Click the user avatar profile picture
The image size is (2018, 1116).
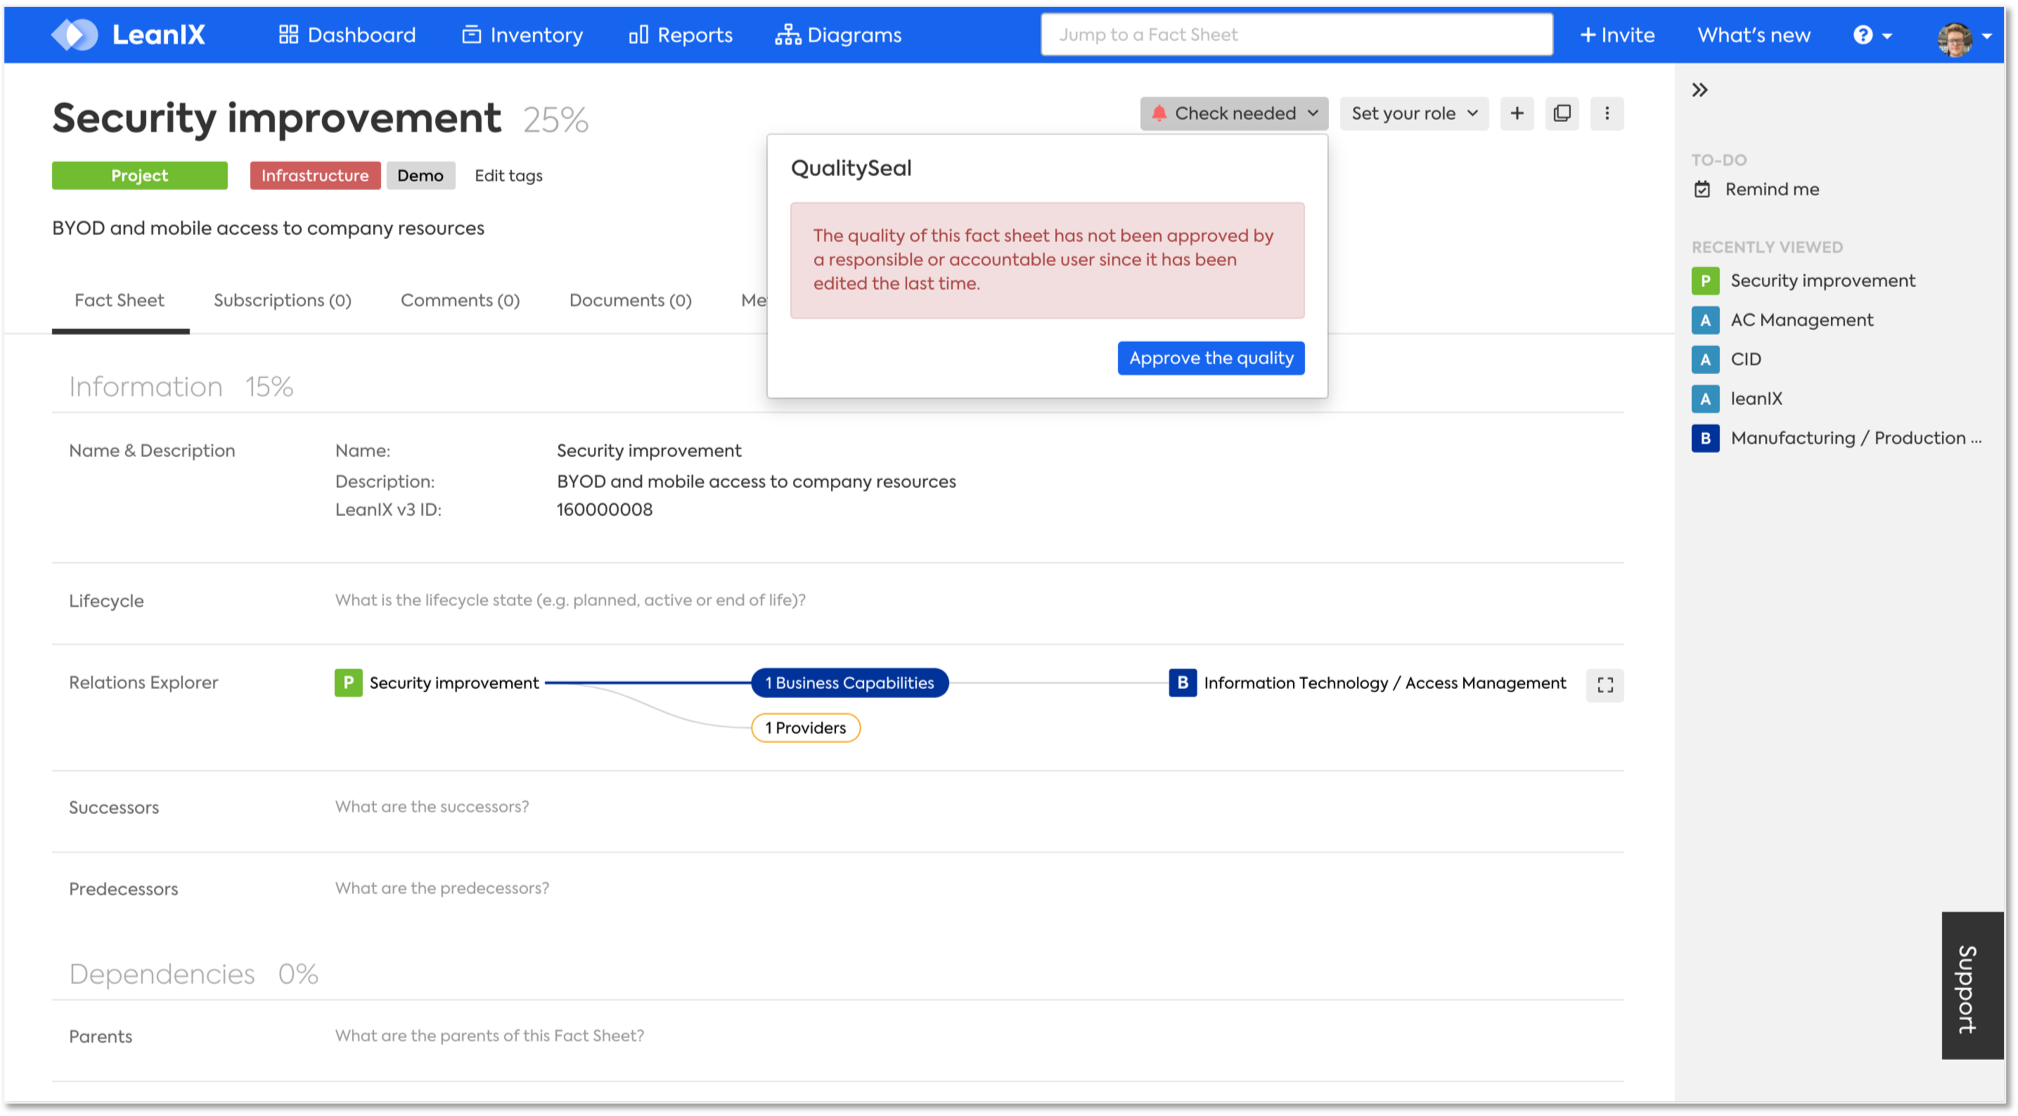pos(1954,37)
